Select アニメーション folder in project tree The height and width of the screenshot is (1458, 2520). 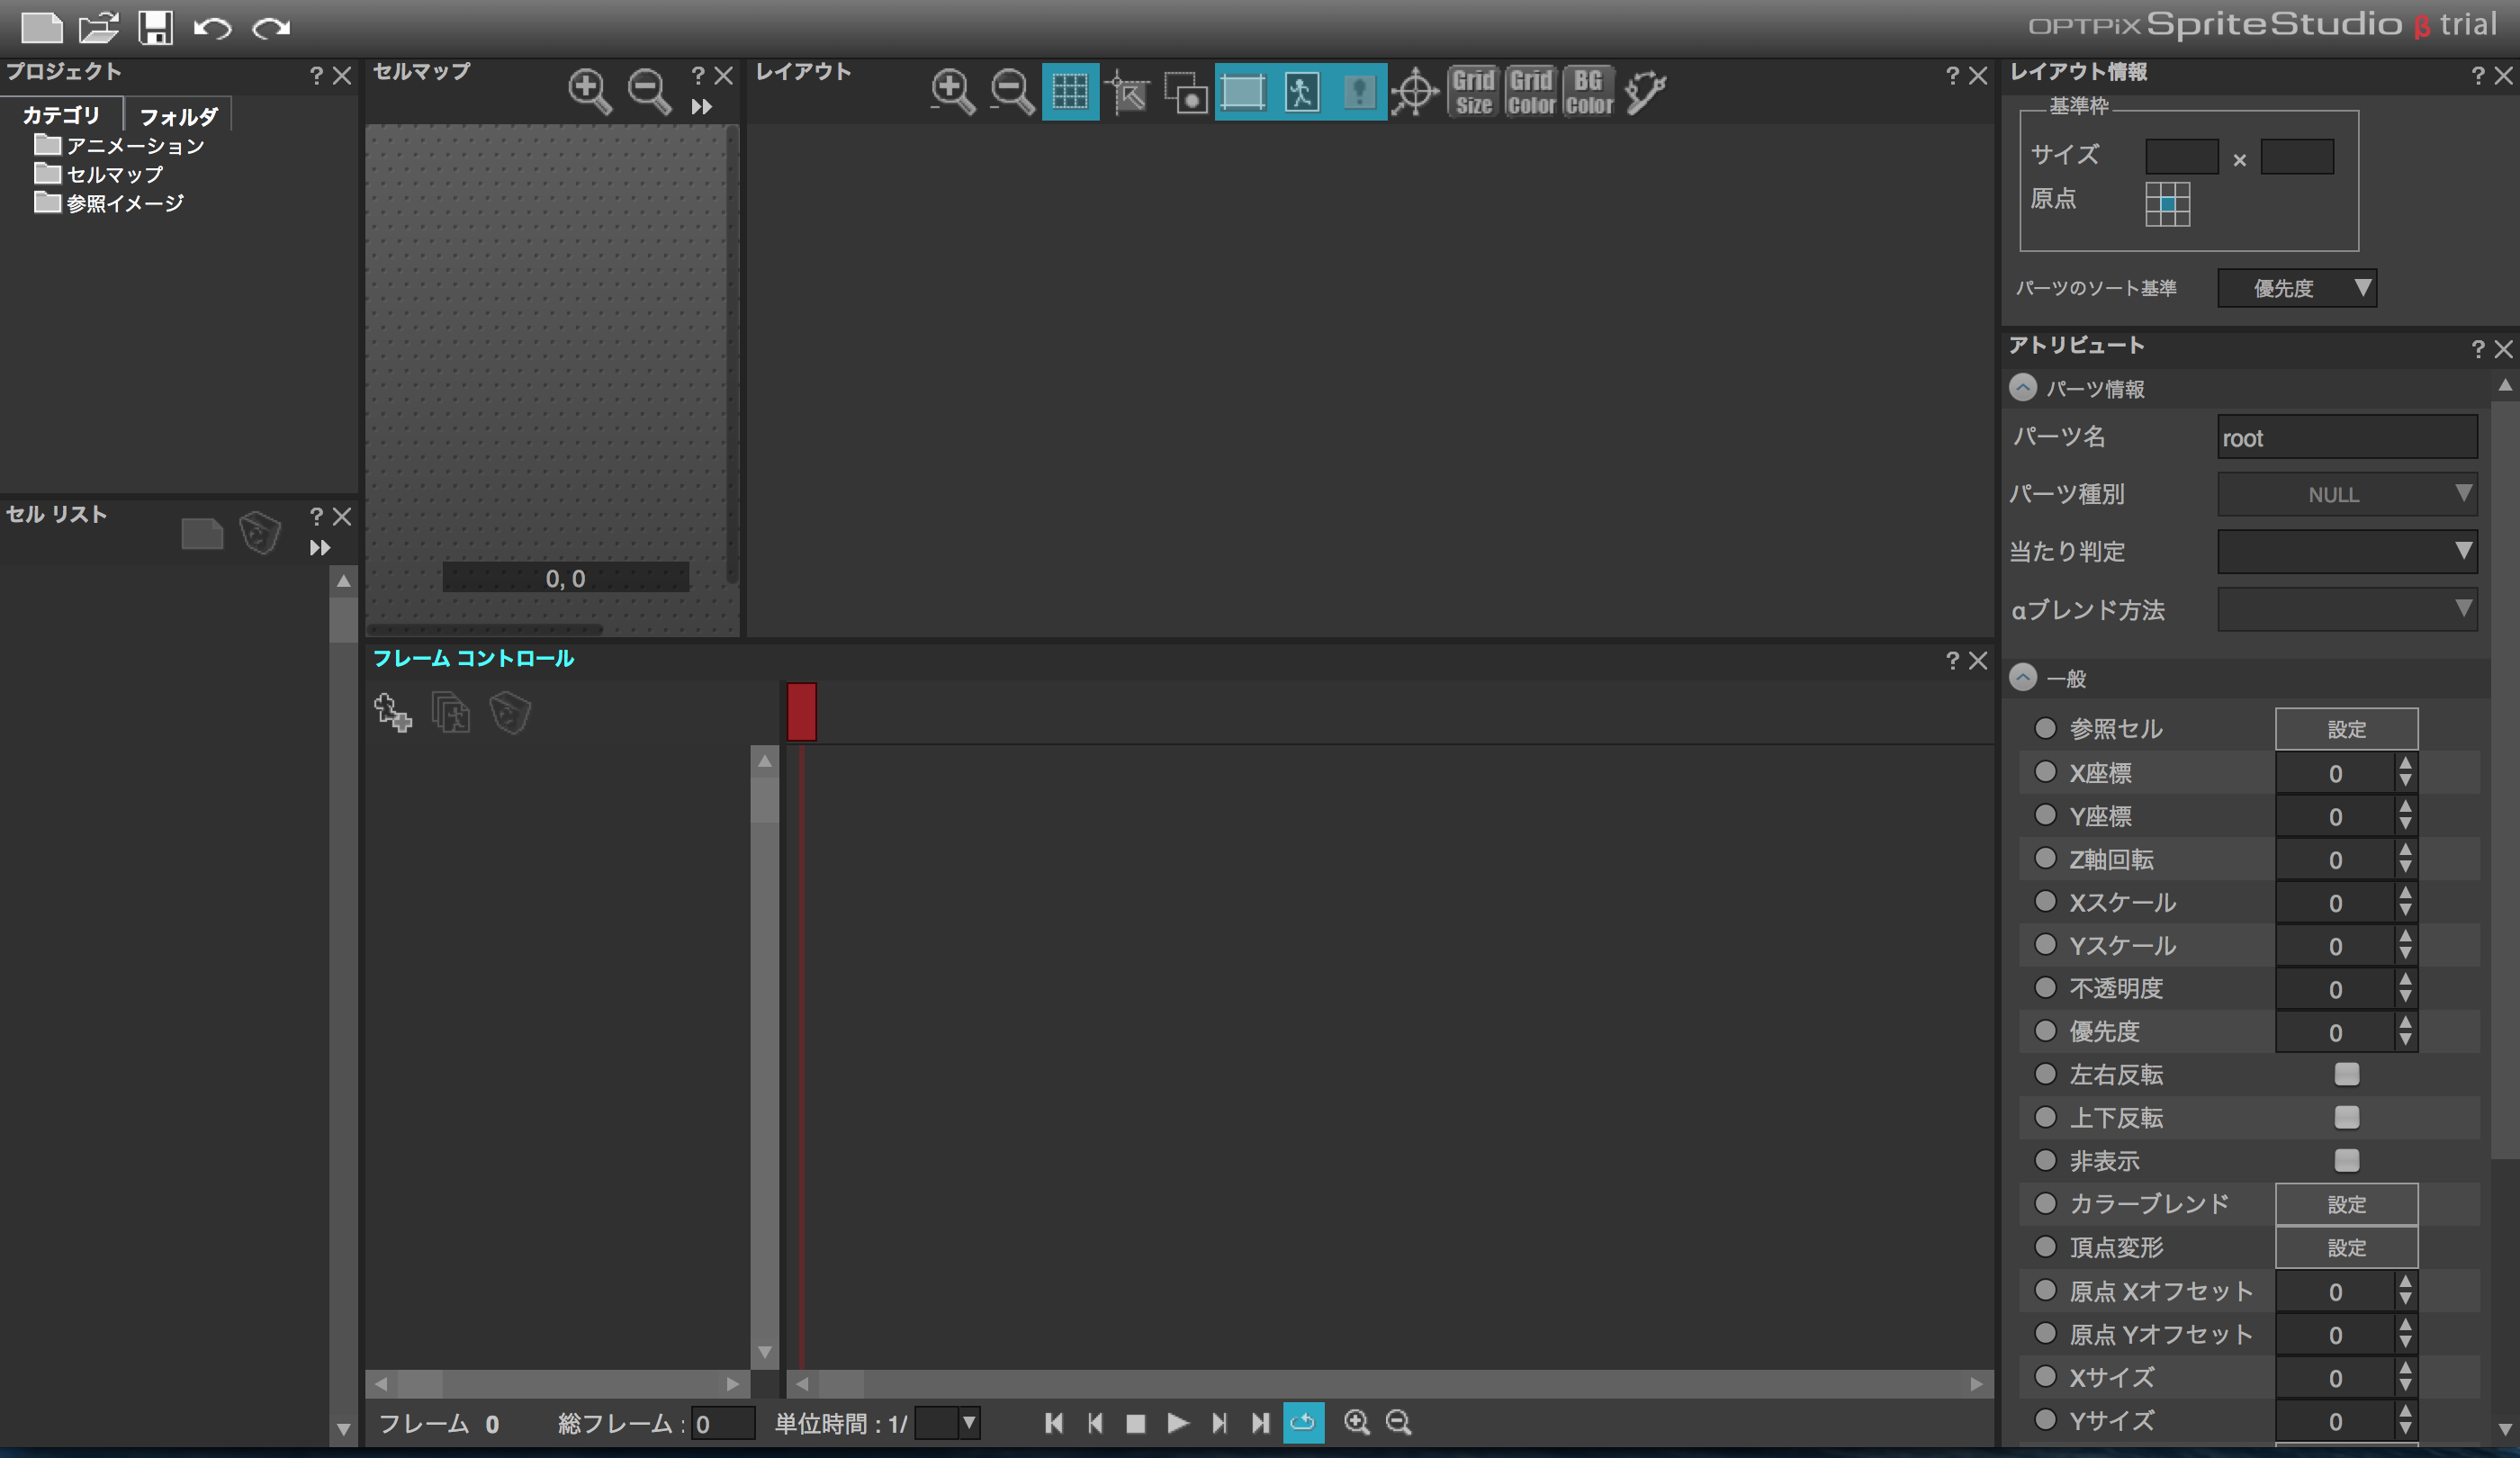click(x=119, y=146)
